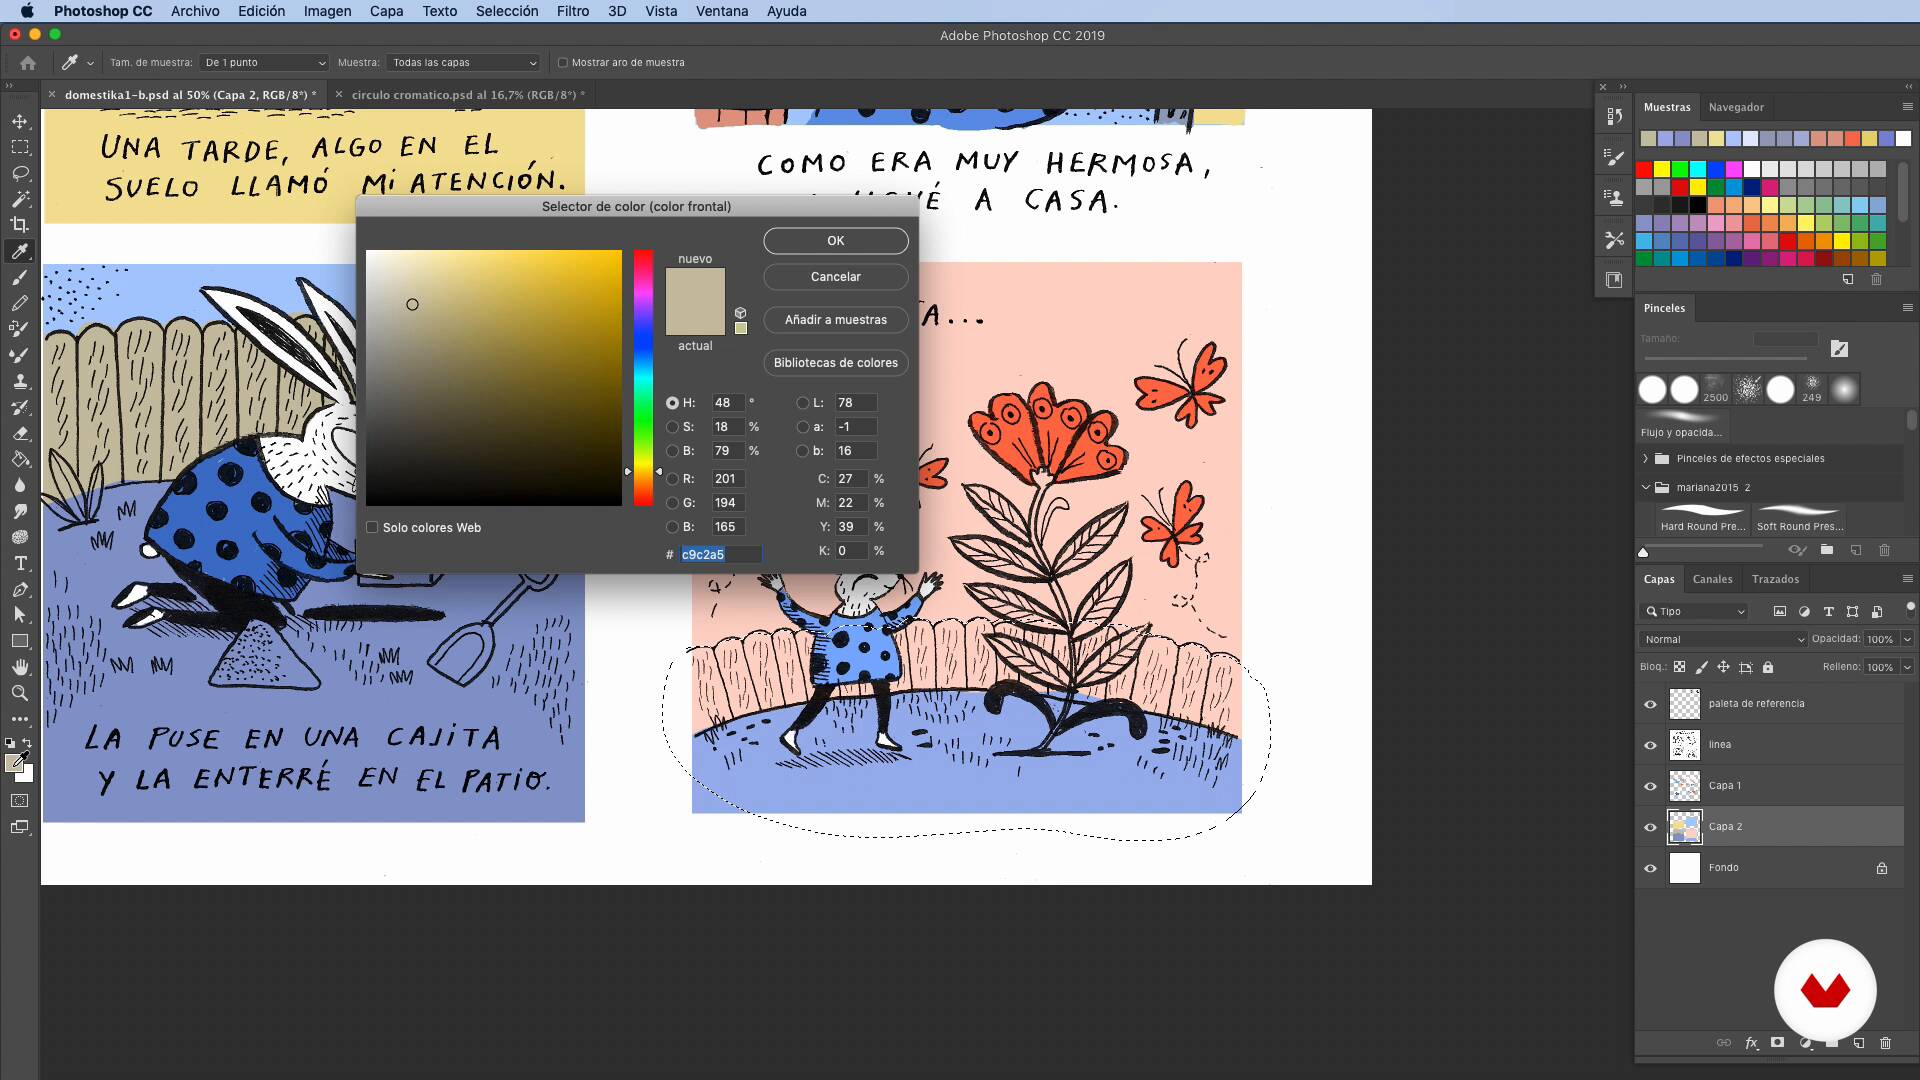Image resolution: width=1920 pixels, height=1080 pixels.
Task: Open 'Tam. de muestra' dropdown
Action: [x=264, y=62]
